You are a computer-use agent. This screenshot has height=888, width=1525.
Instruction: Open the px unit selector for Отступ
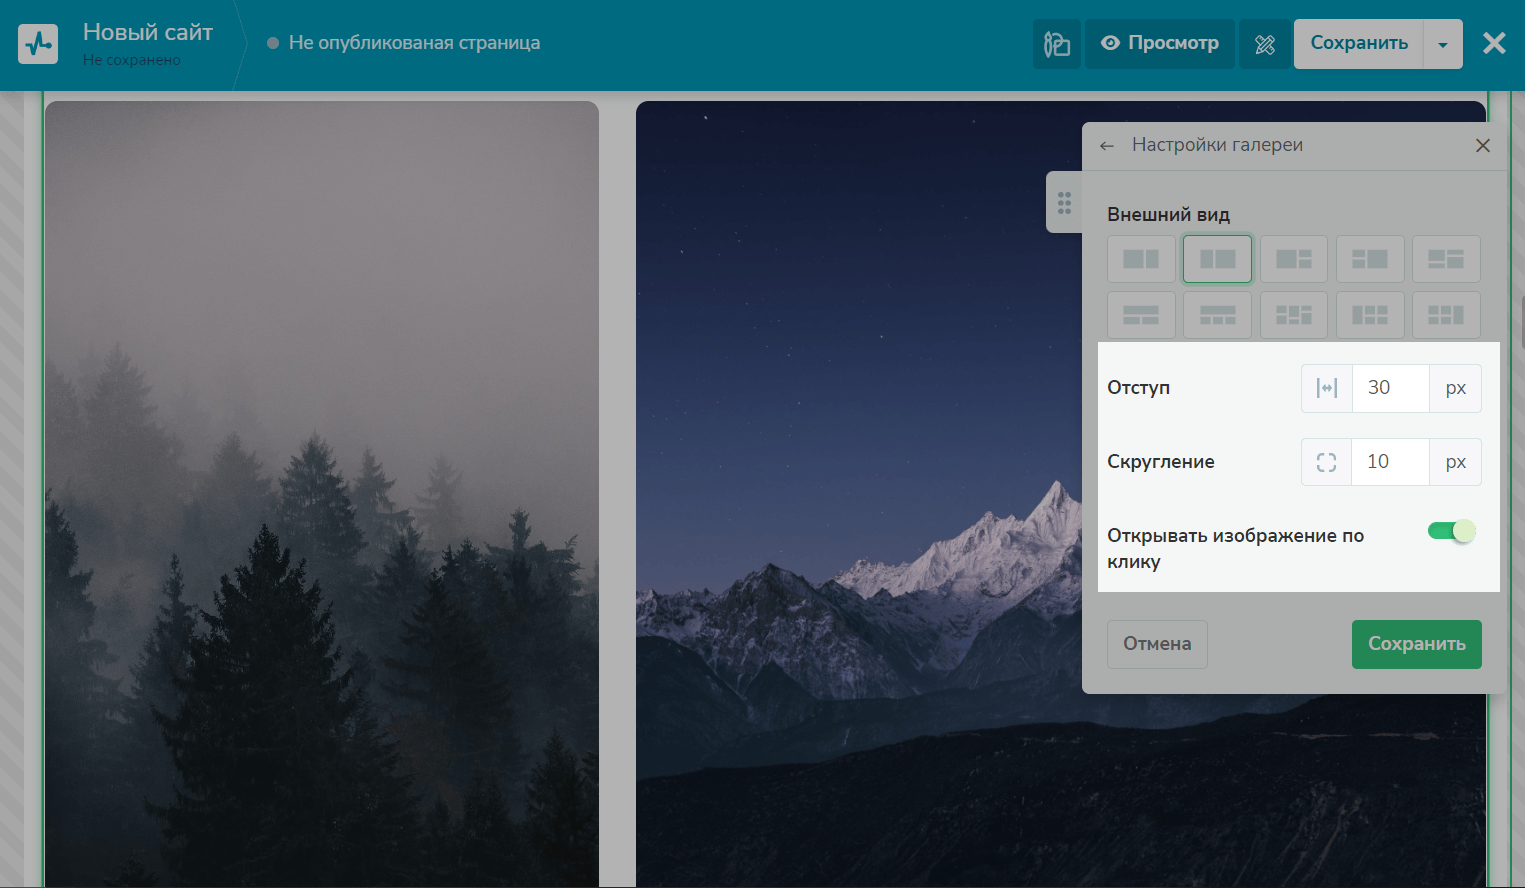1455,388
